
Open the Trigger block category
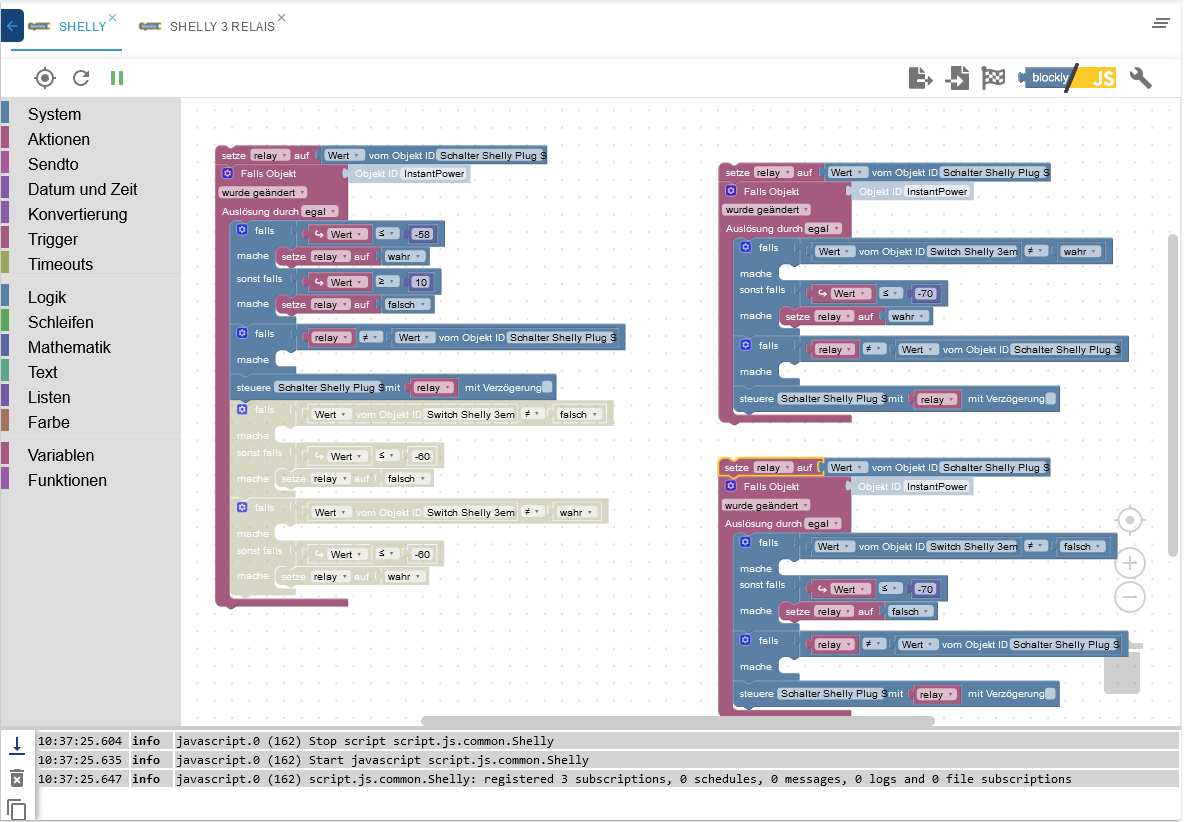[53, 239]
